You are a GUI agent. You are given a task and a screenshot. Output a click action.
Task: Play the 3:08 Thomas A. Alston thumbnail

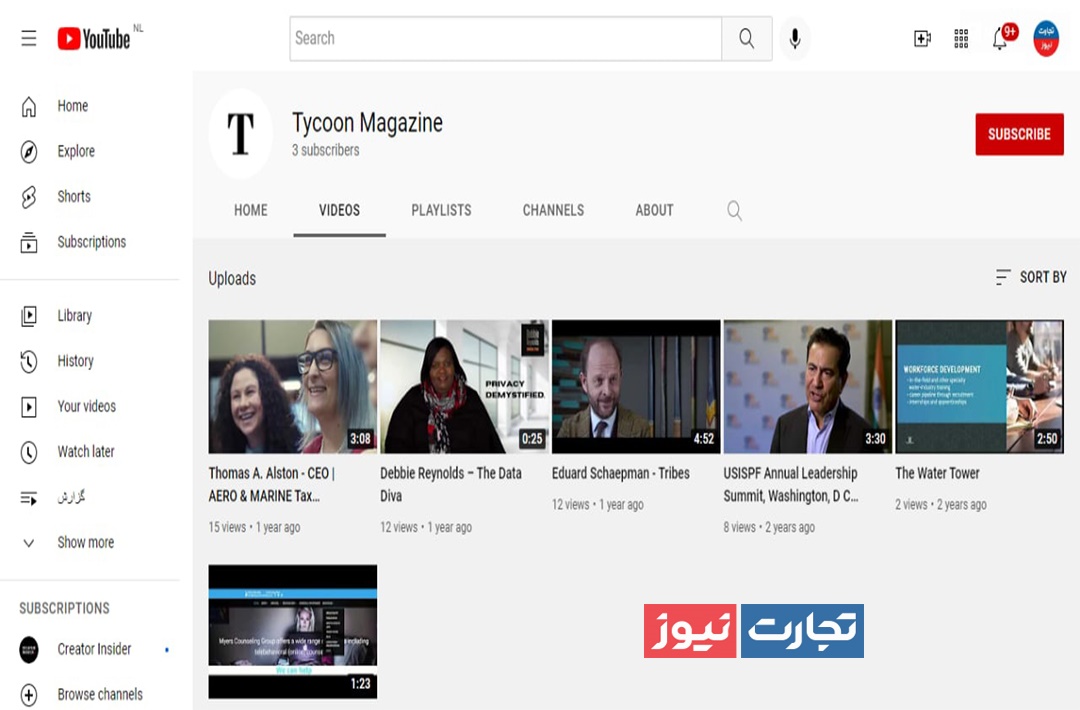(x=293, y=386)
